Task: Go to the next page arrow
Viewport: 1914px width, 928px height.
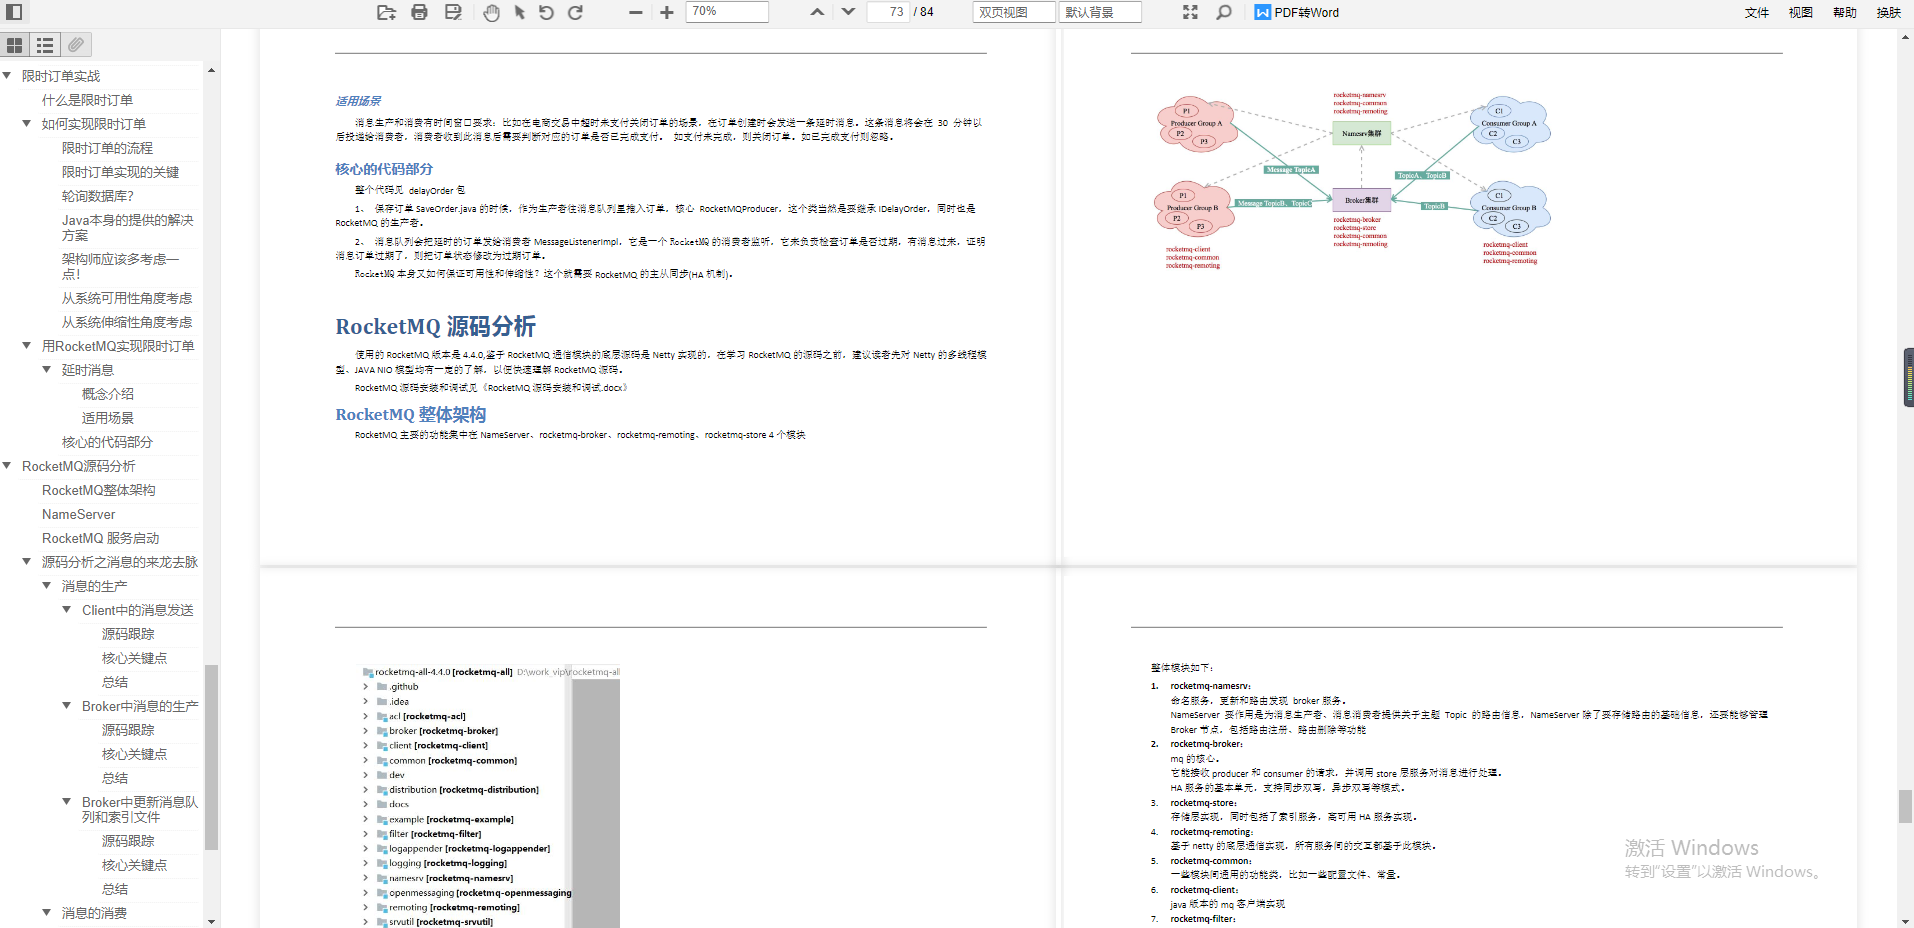Action: tap(848, 12)
